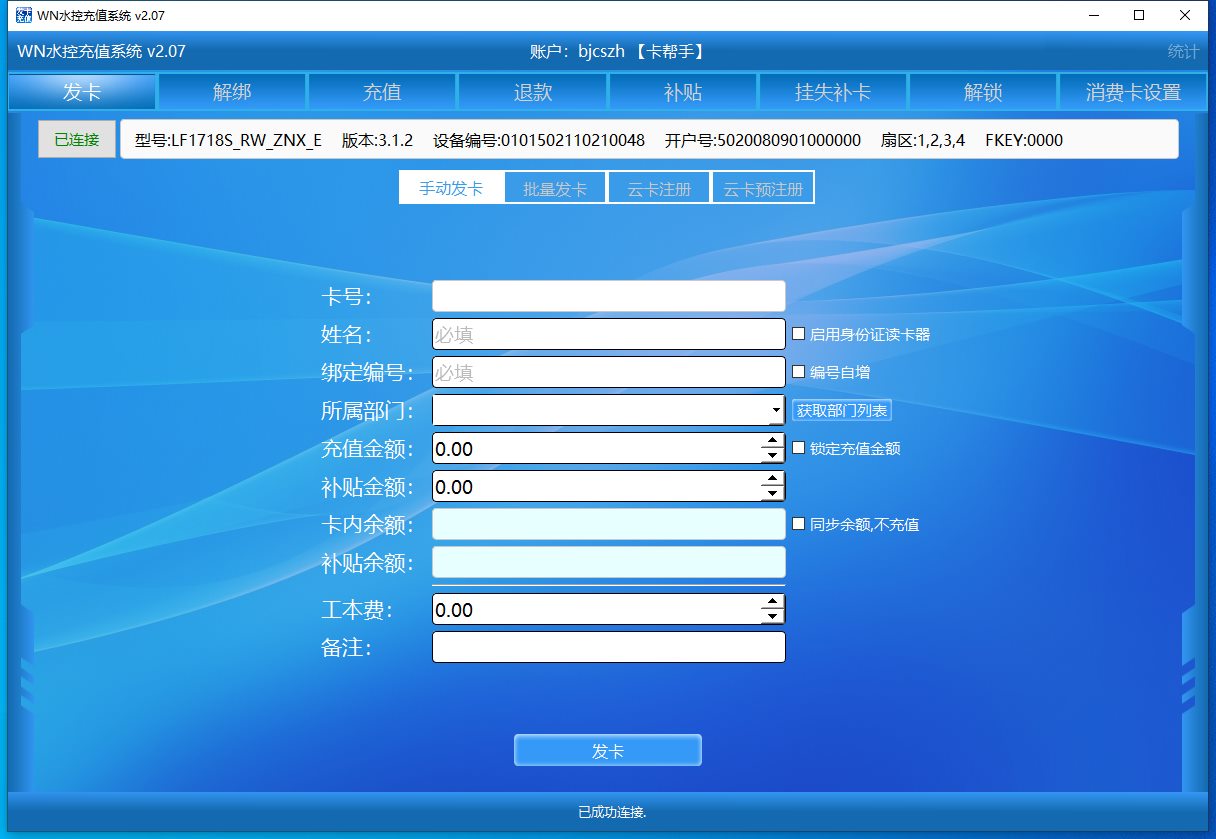
Task: Click into the 姓名 input field
Action: [608, 334]
